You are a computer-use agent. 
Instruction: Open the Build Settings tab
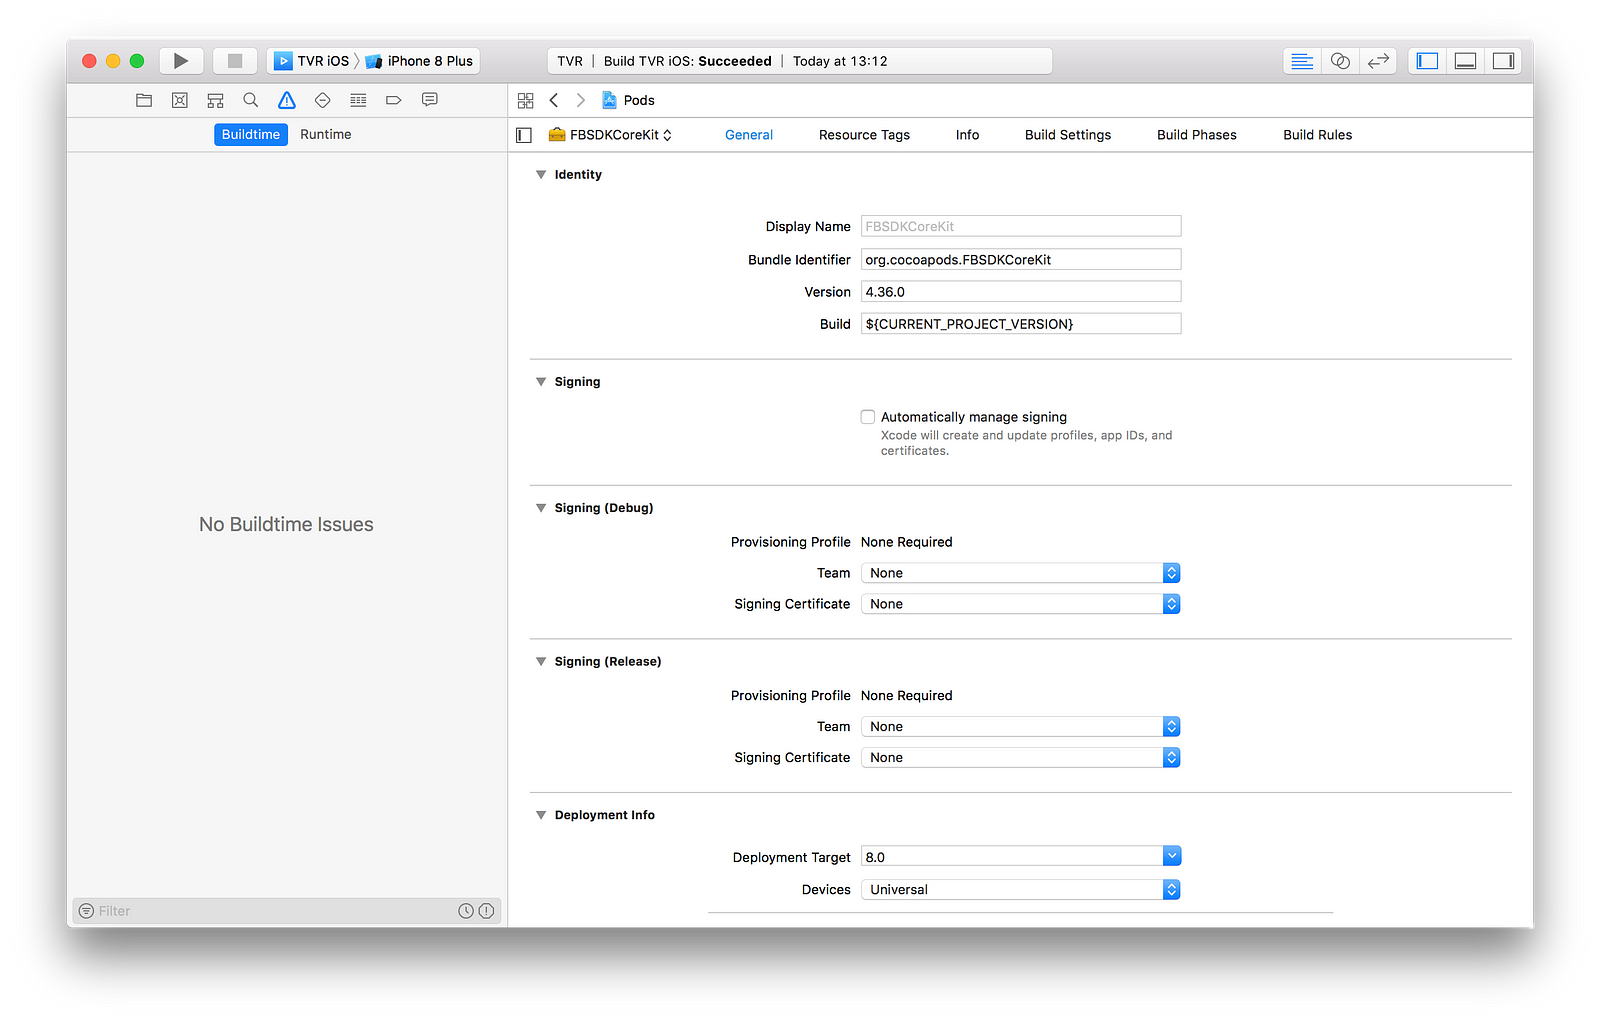(x=1068, y=135)
